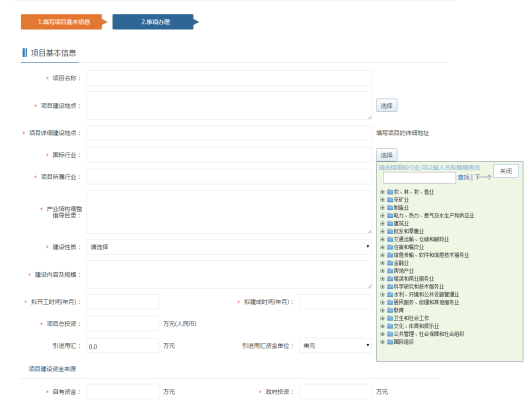Select step 1.填写项目基本信息 tab
Image resolution: width=531 pixels, height=404 pixels.
[x=64, y=22]
